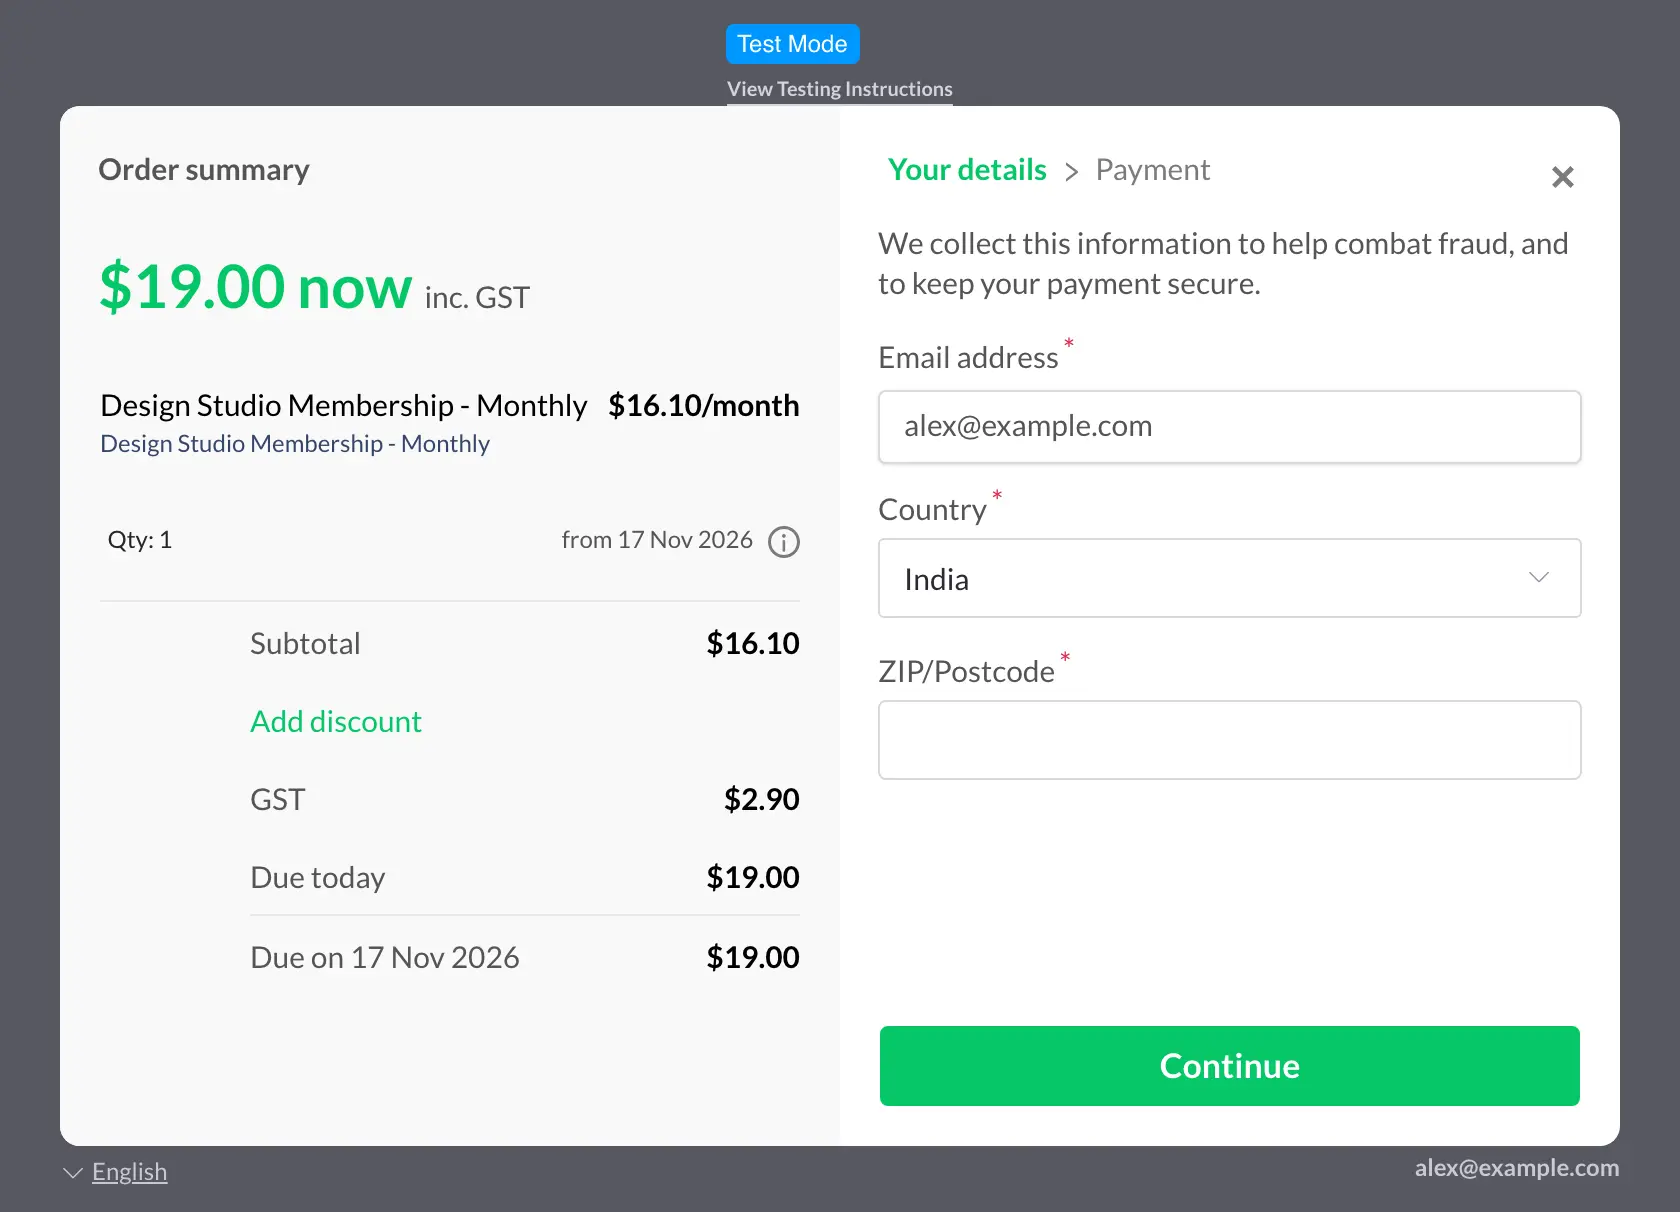
Task: Click the green Continue button
Action: [1229, 1066]
